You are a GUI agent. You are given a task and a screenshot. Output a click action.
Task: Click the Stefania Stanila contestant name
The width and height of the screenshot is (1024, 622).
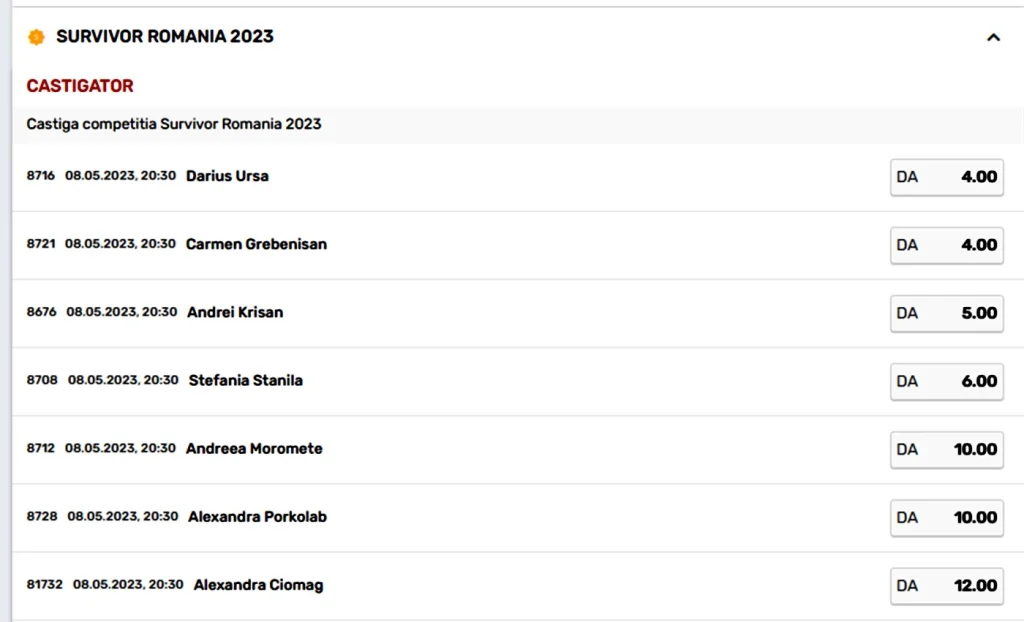[245, 380]
